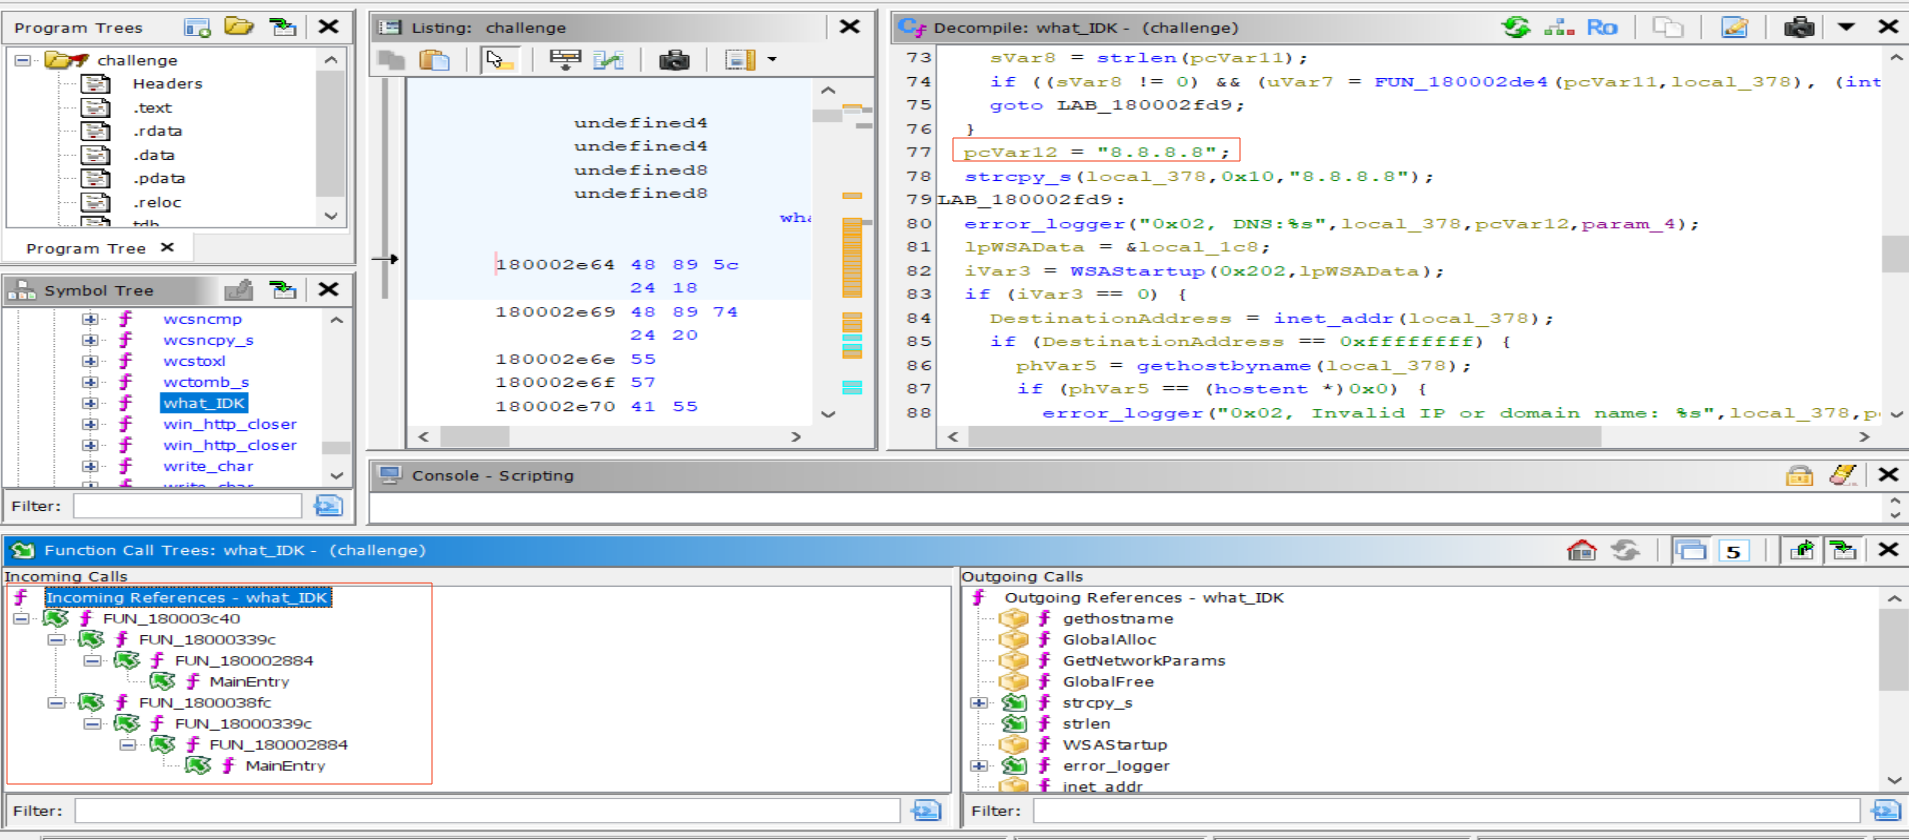
Task: Click the Copy icon in Listing toolbar
Action: (x=392, y=60)
